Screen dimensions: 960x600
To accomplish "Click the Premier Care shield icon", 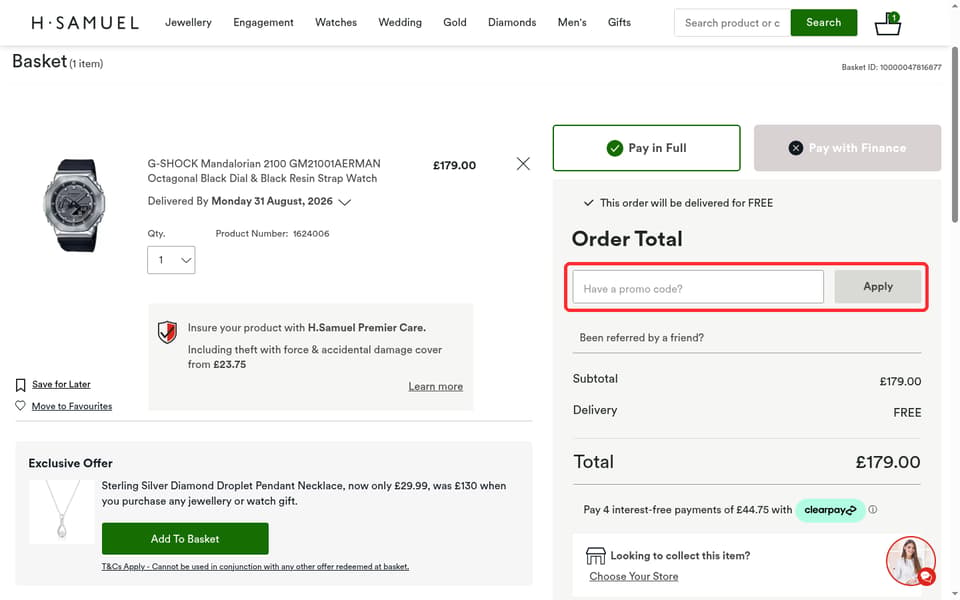I will (167, 332).
